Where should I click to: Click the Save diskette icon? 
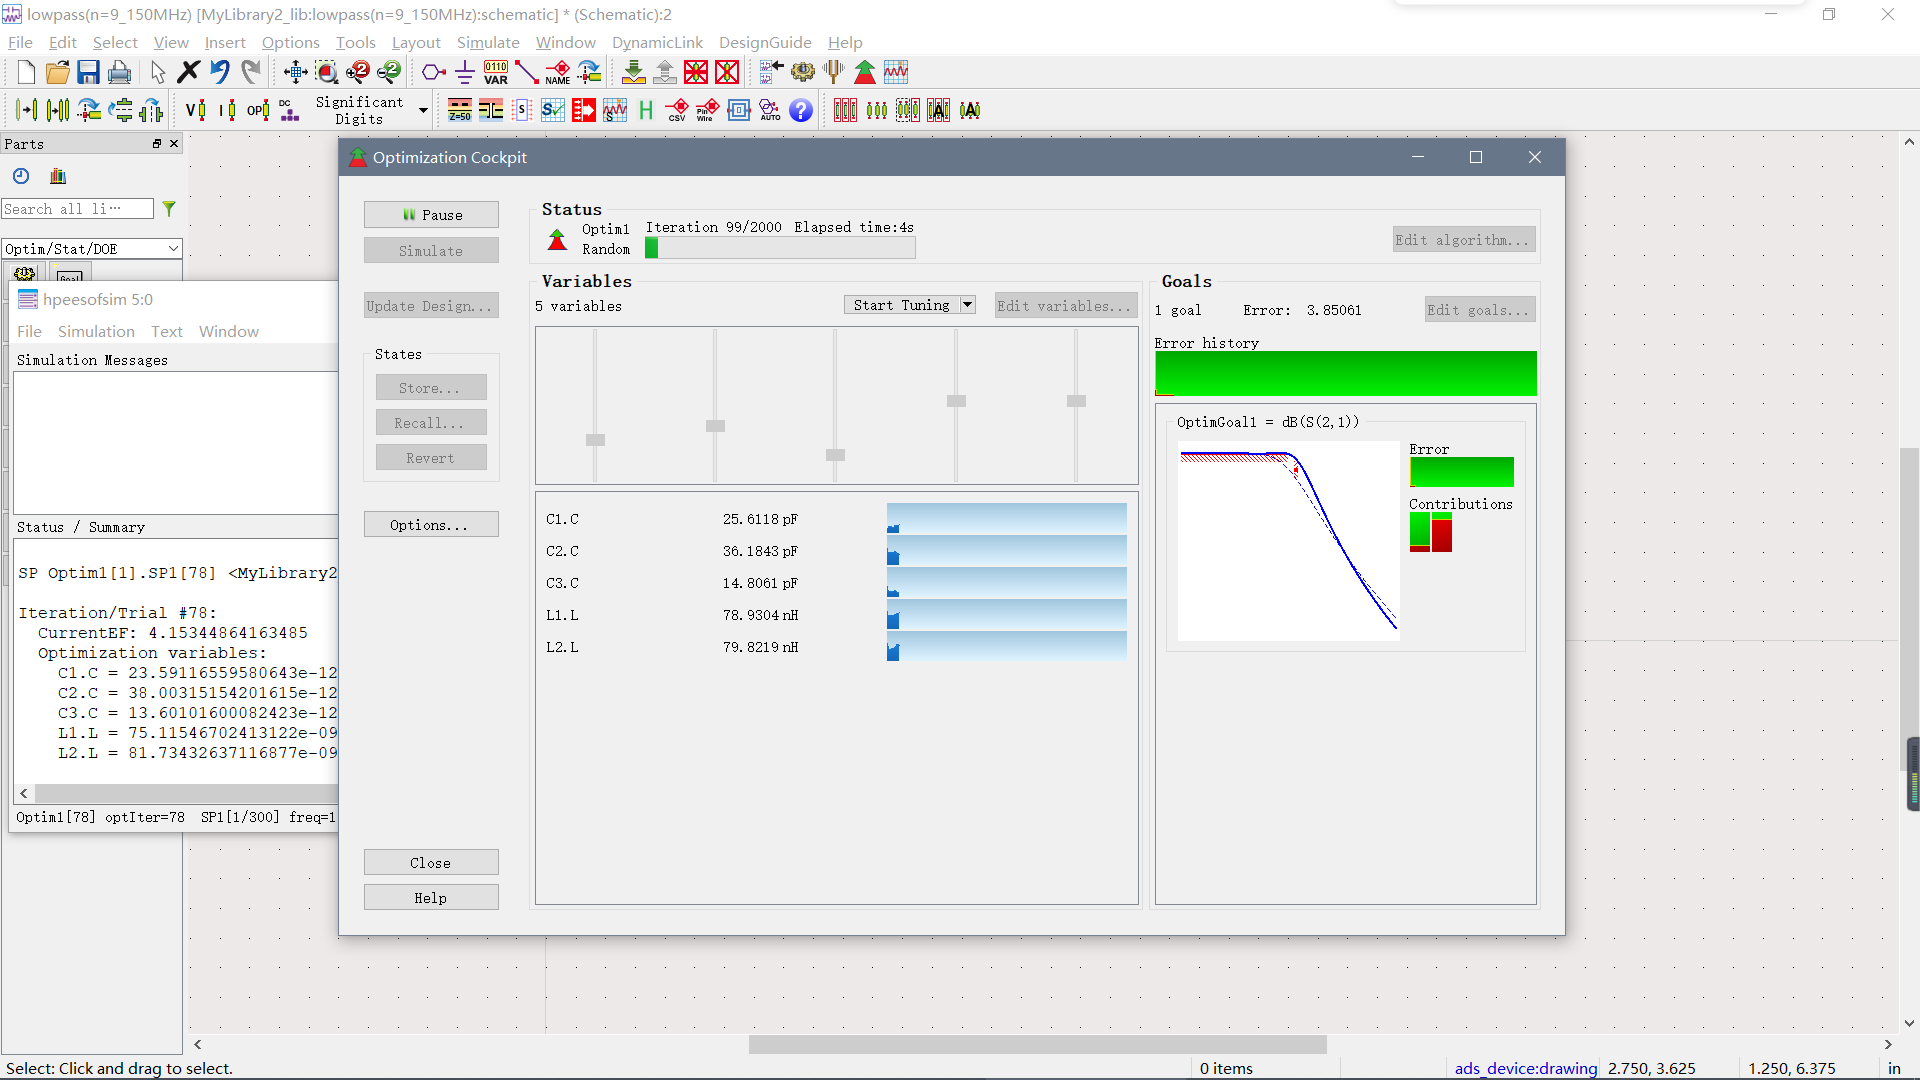point(88,72)
